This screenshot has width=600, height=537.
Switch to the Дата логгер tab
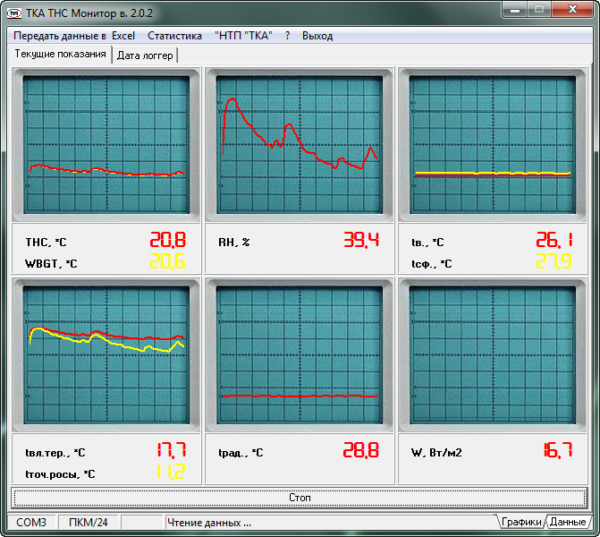pos(145,55)
